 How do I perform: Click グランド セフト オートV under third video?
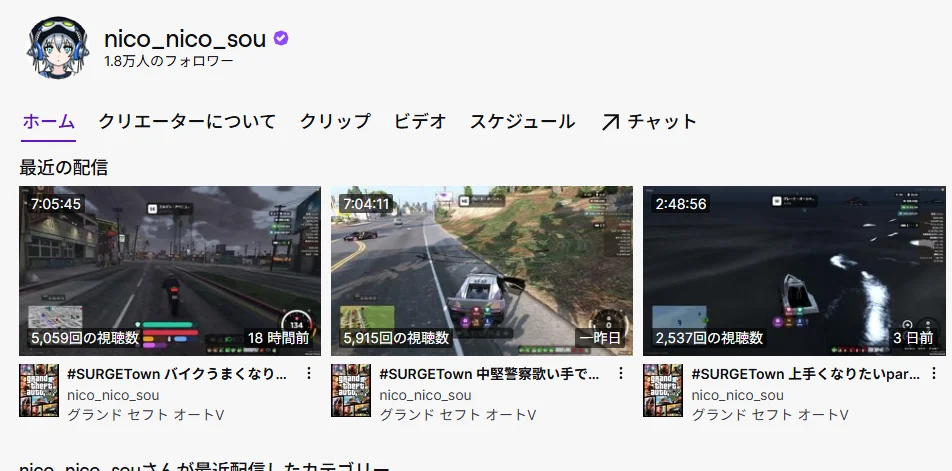tap(770, 415)
